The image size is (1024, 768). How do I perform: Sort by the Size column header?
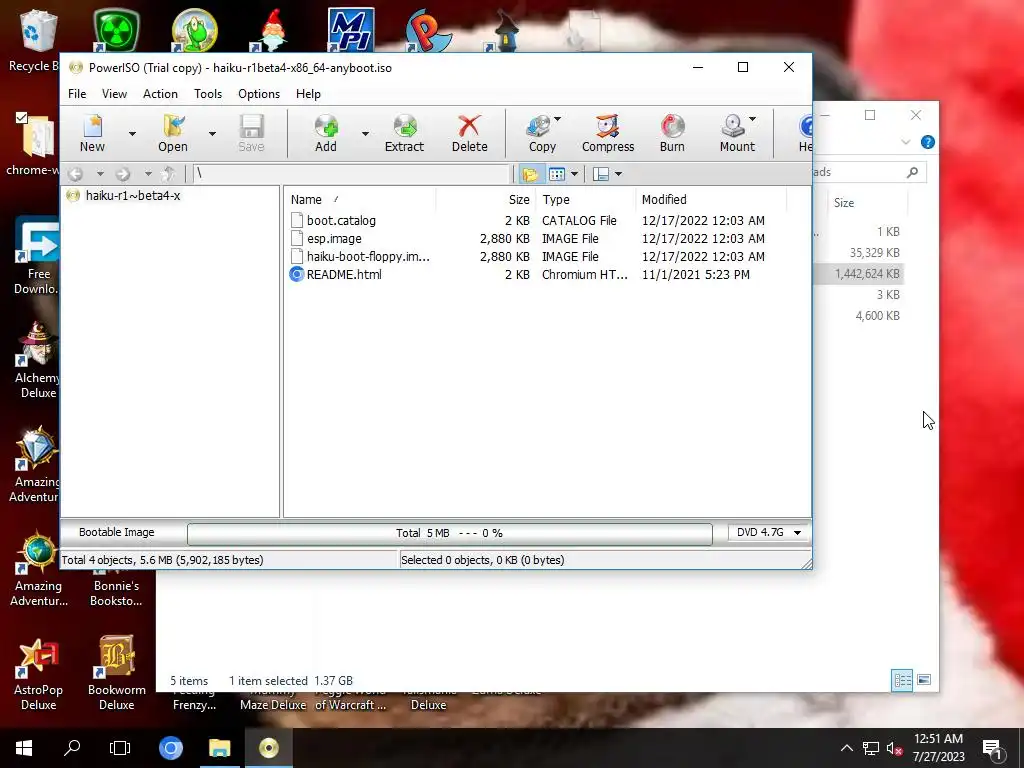pos(486,200)
